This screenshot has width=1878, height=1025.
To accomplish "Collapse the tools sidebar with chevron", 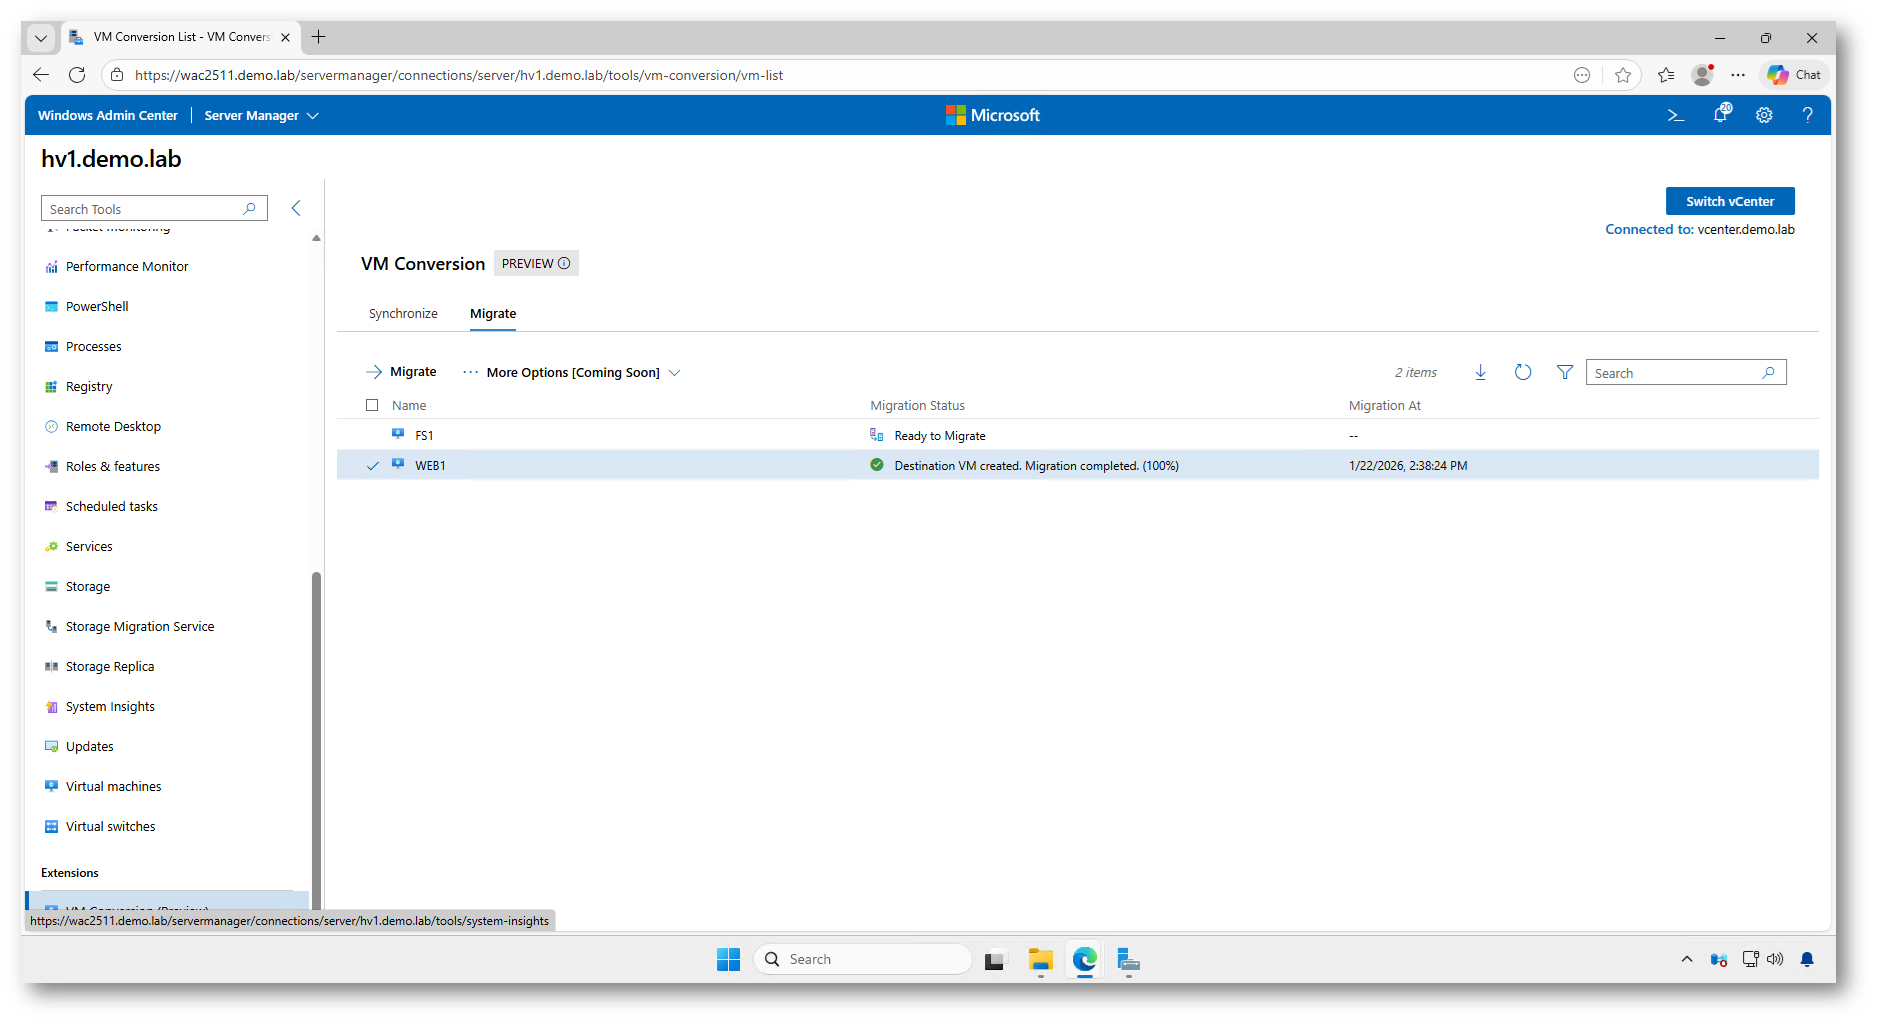I will pos(296,208).
